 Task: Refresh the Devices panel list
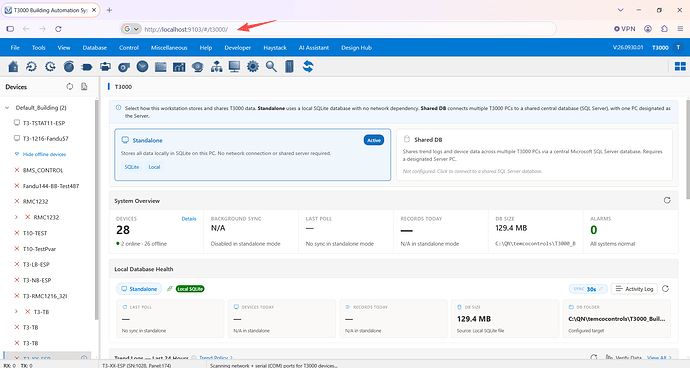pos(70,87)
